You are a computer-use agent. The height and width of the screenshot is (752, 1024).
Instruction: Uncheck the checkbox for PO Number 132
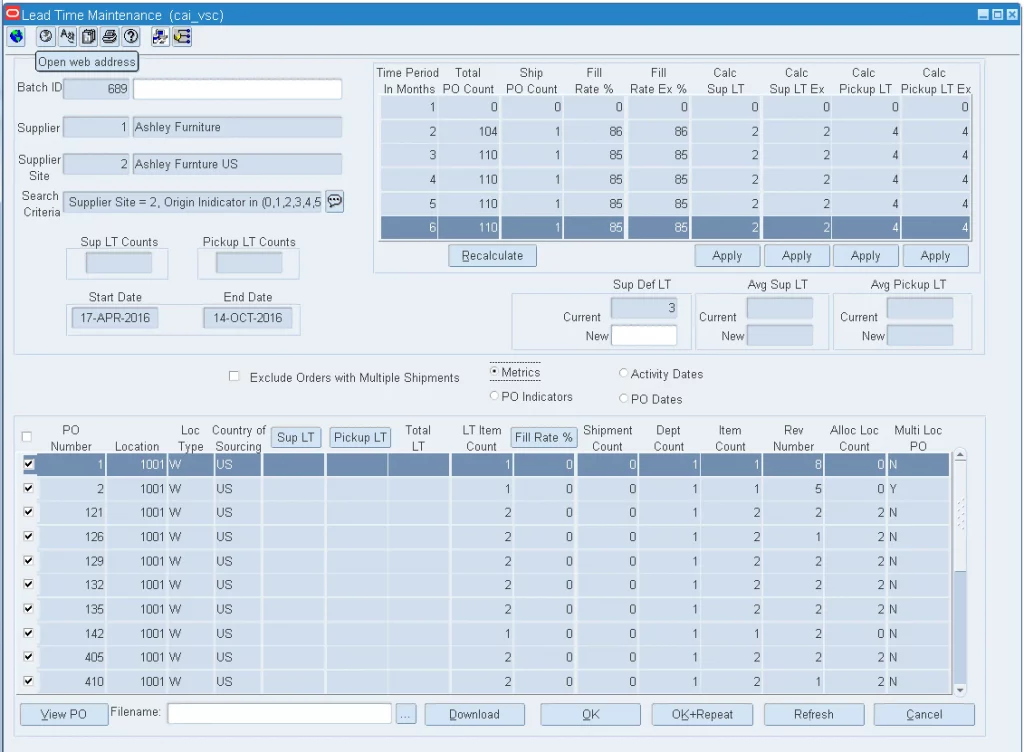click(x=28, y=585)
